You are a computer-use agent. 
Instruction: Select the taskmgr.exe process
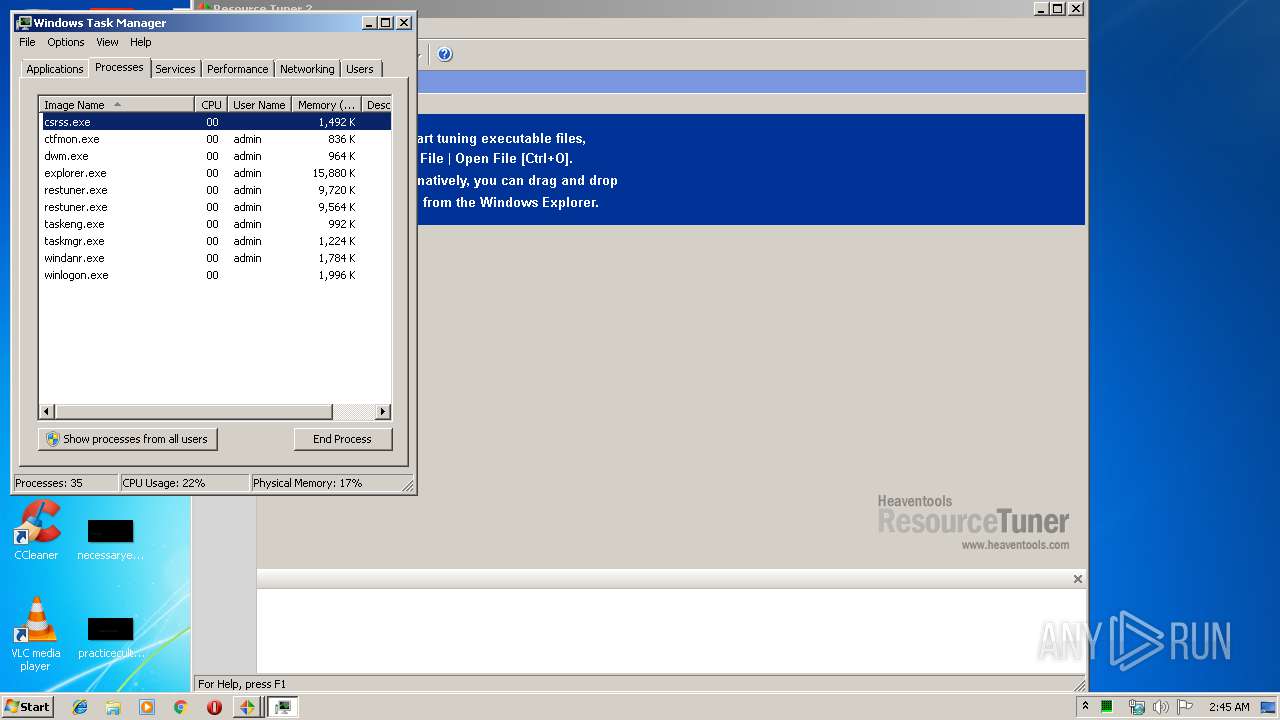pyautogui.click(x=215, y=241)
